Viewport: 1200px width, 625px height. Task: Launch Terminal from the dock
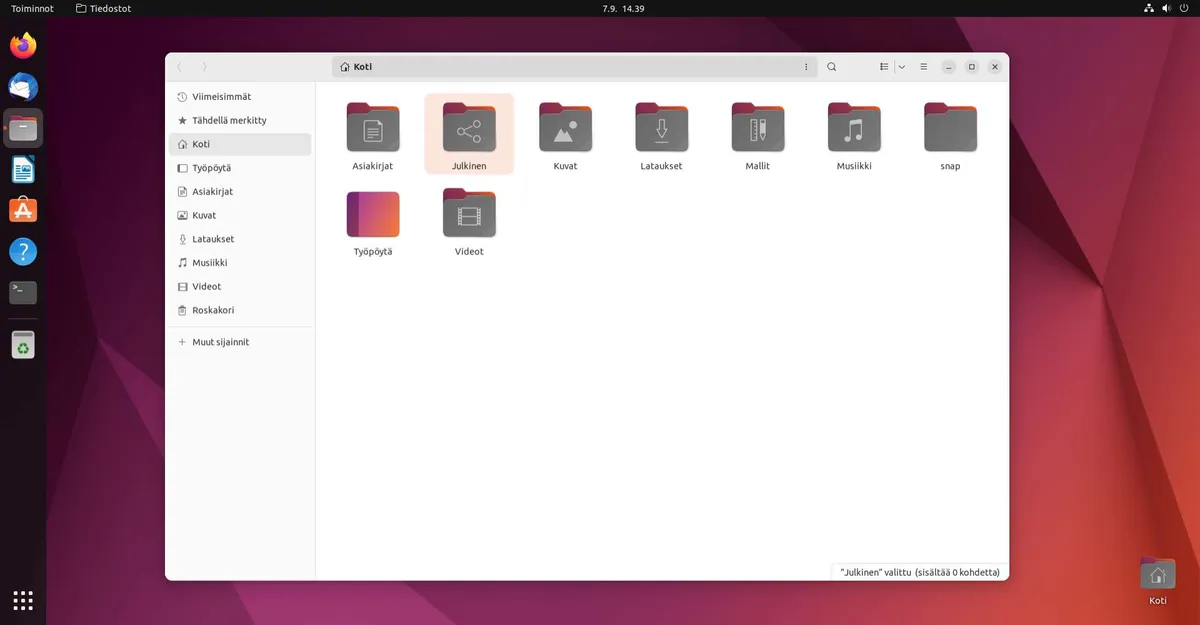pyautogui.click(x=23, y=292)
